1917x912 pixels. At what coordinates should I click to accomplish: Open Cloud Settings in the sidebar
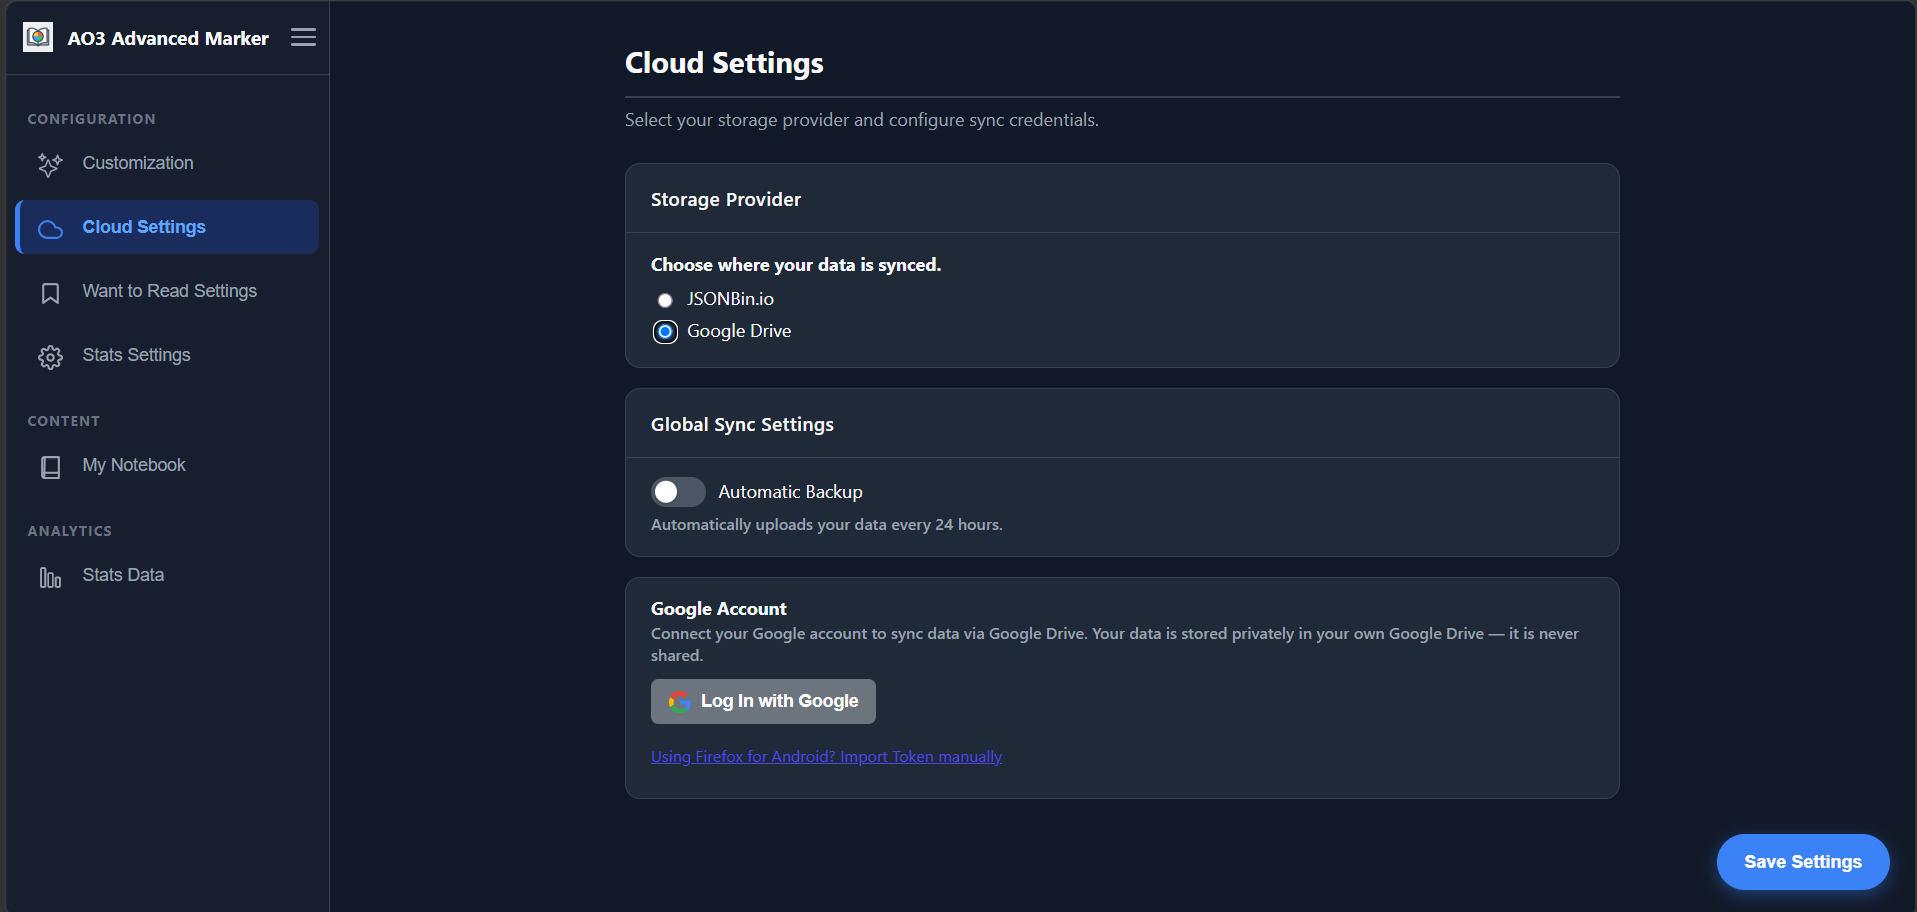point(167,227)
